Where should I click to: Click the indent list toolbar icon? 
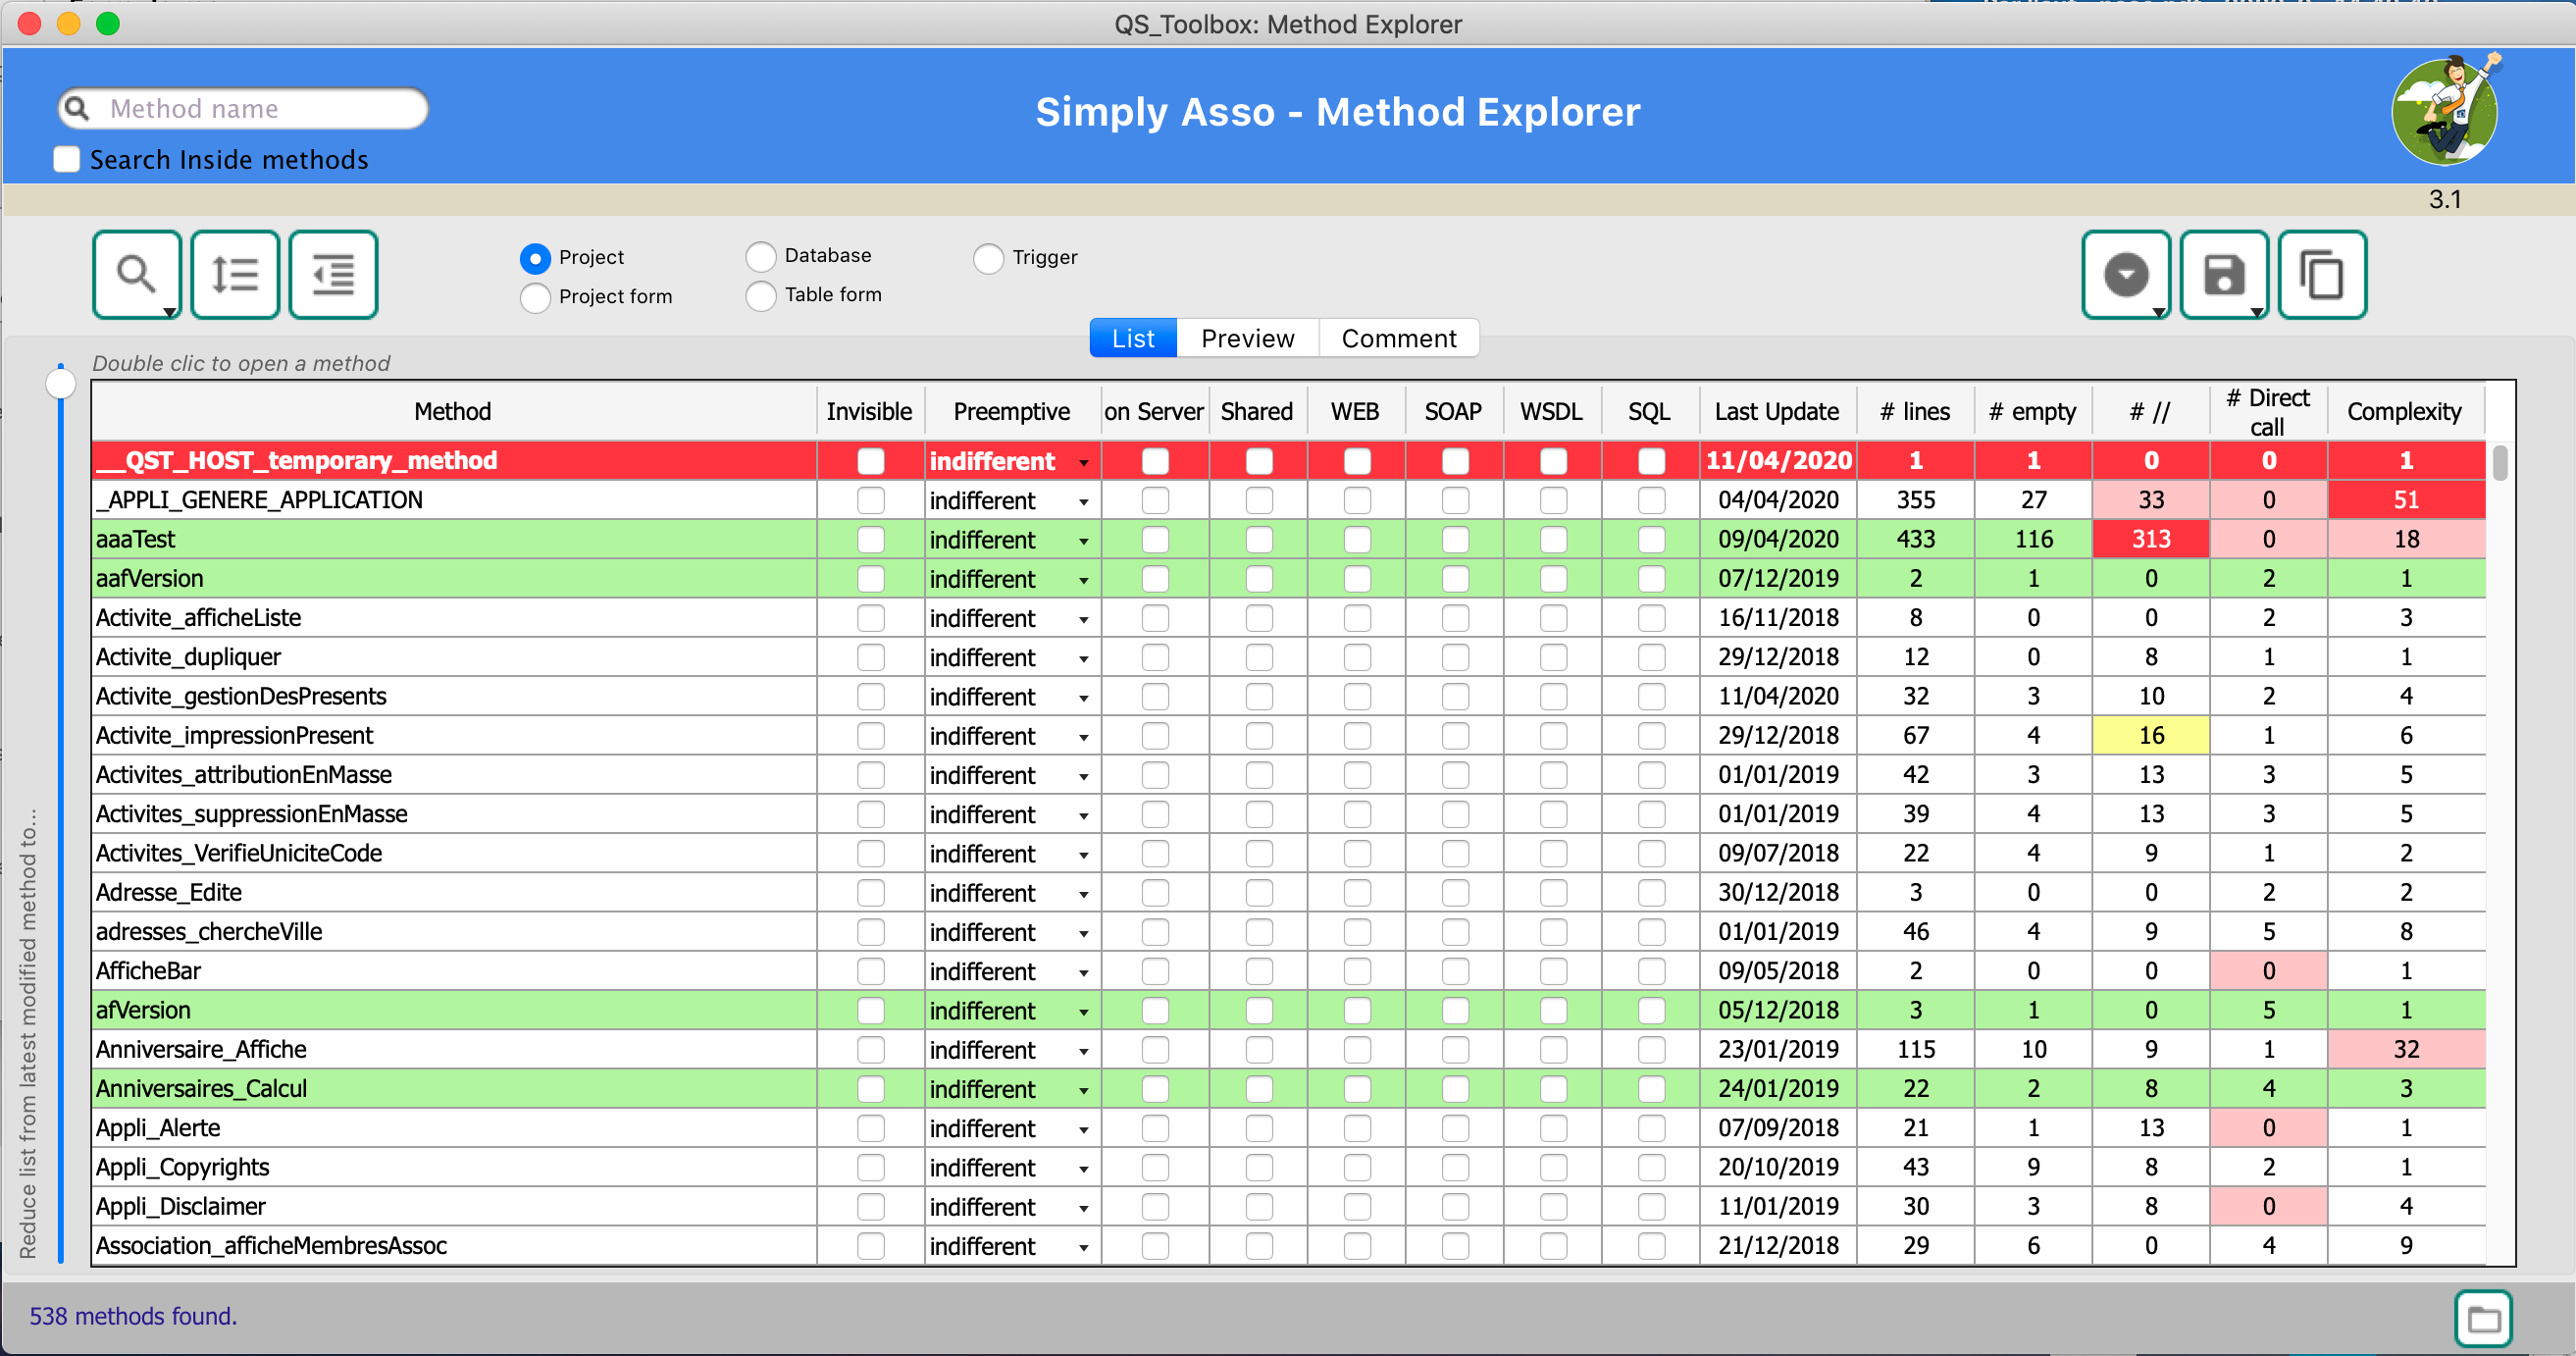coord(333,275)
